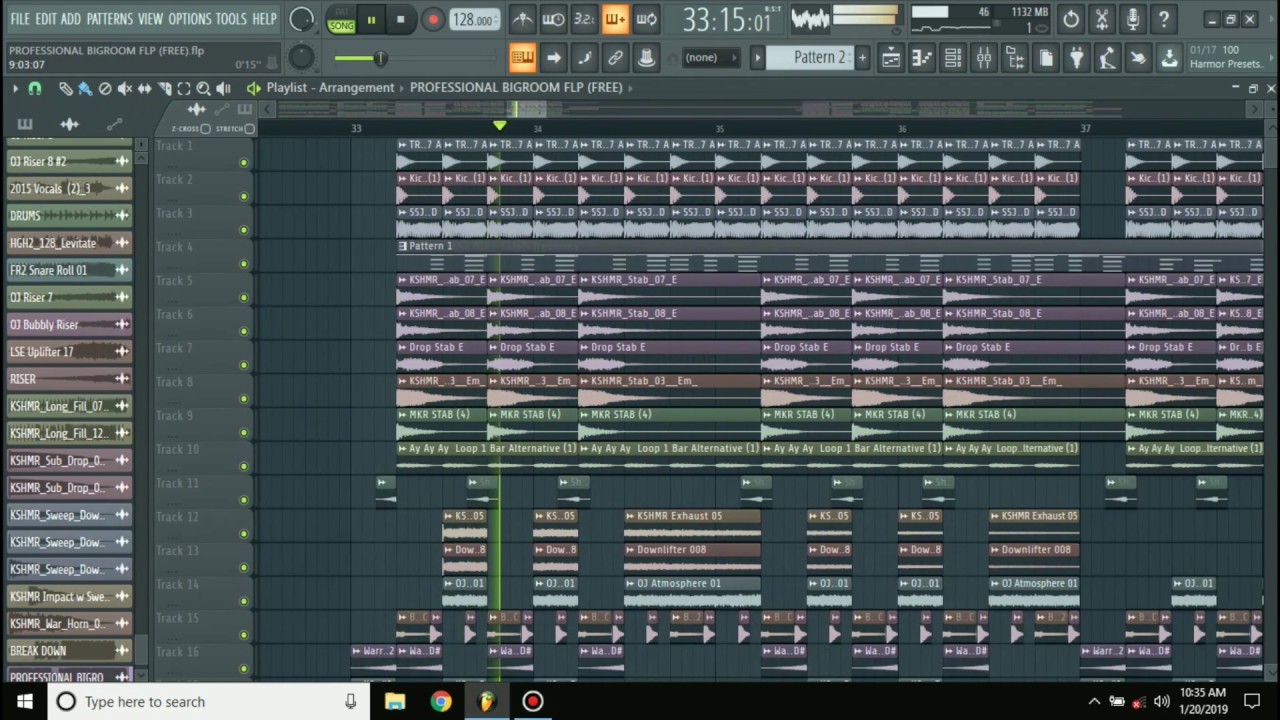Image resolution: width=1280 pixels, height=720 pixels.
Task: Select the BREAK DOWN item in the picker list
Action: point(70,651)
